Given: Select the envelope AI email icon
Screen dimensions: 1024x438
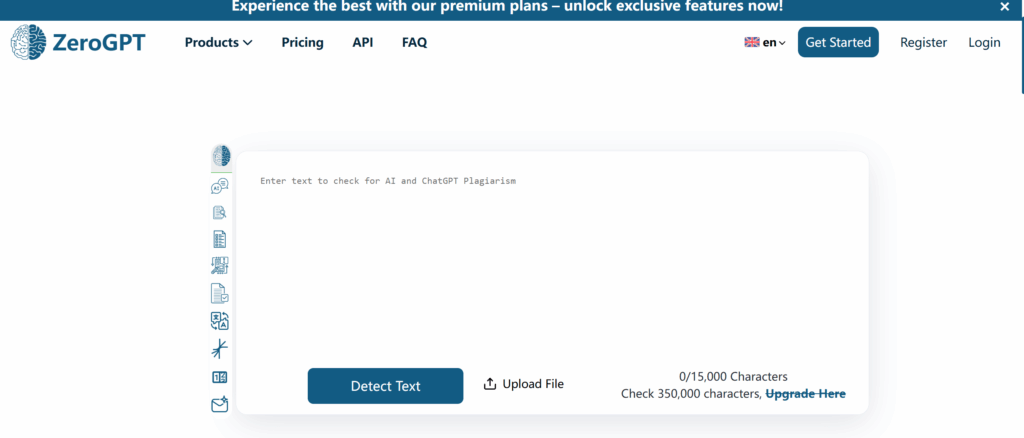Looking at the screenshot, I should (x=220, y=404).
